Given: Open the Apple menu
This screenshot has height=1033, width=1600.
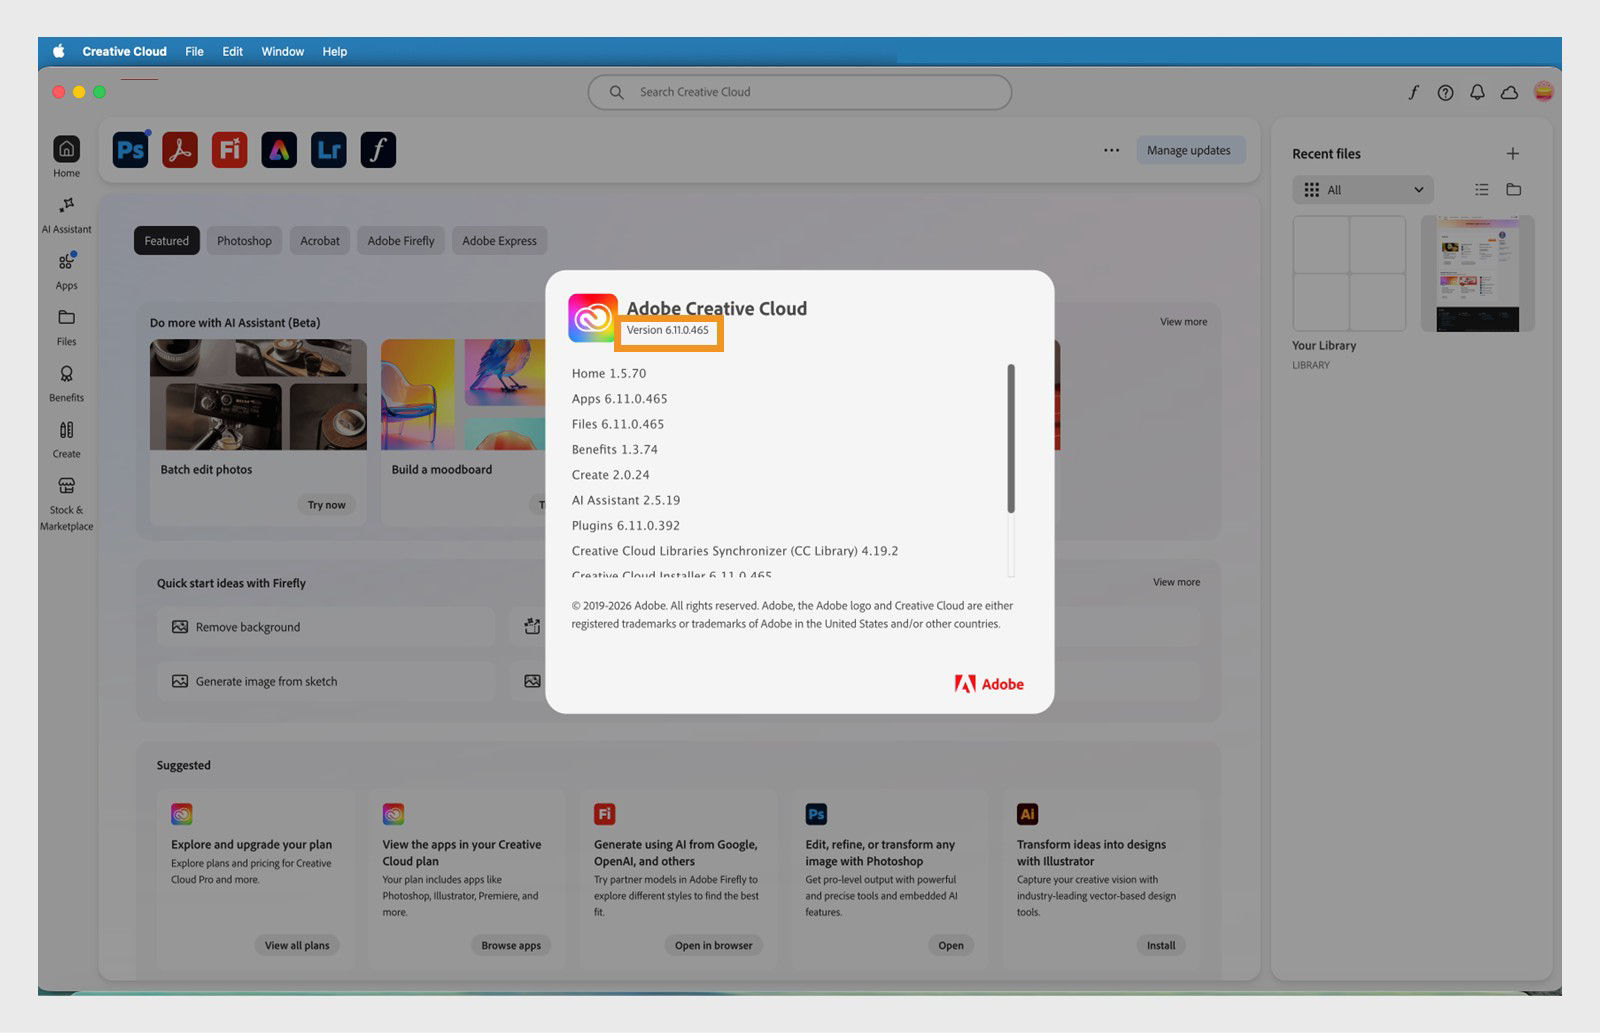Looking at the screenshot, I should coord(58,51).
